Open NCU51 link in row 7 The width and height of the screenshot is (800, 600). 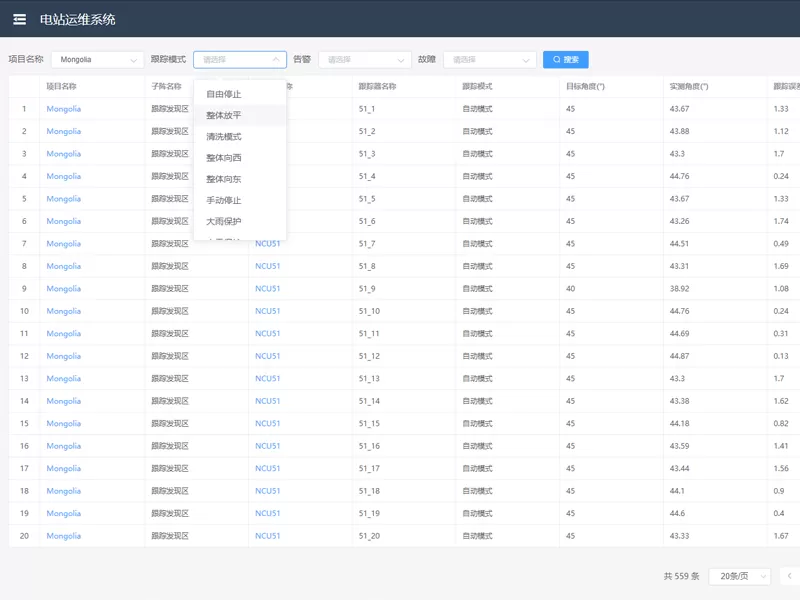coord(267,244)
